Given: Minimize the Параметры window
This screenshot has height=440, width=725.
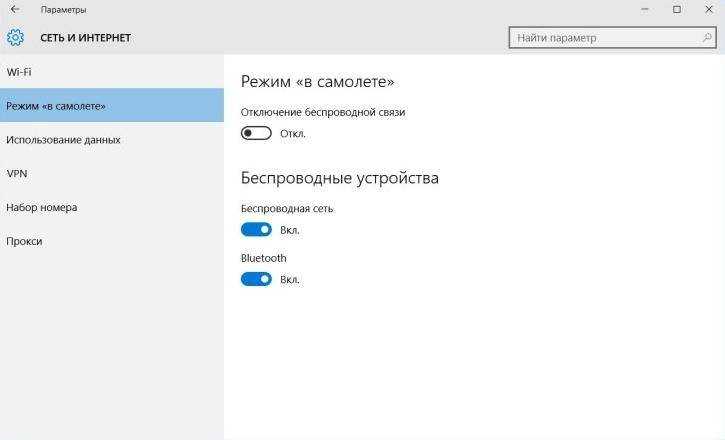Looking at the screenshot, I should pos(645,9).
